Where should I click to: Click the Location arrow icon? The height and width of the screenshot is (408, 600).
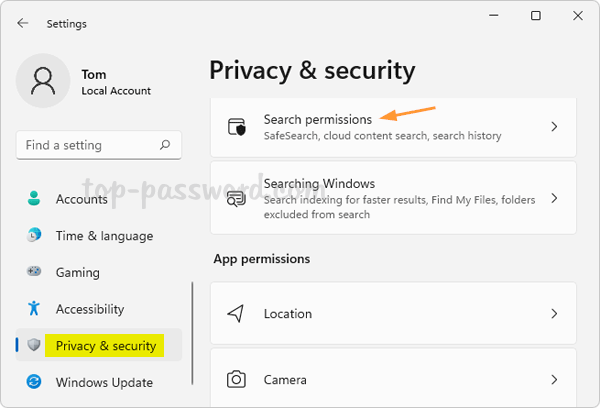pos(237,313)
